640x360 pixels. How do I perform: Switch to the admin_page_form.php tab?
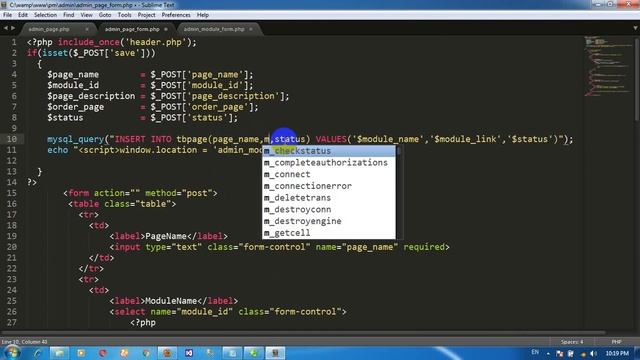[132, 29]
